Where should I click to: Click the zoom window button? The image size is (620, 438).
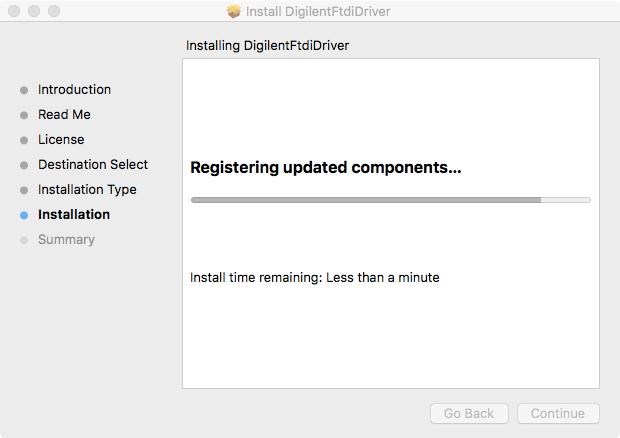(x=54, y=11)
